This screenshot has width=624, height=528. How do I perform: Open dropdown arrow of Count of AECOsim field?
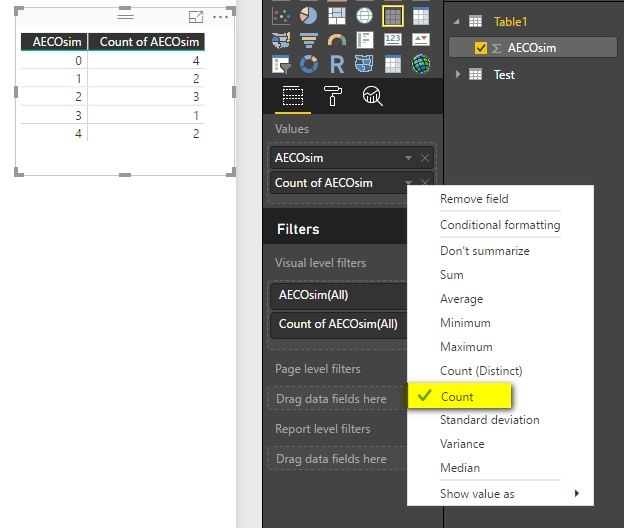pyautogui.click(x=408, y=183)
